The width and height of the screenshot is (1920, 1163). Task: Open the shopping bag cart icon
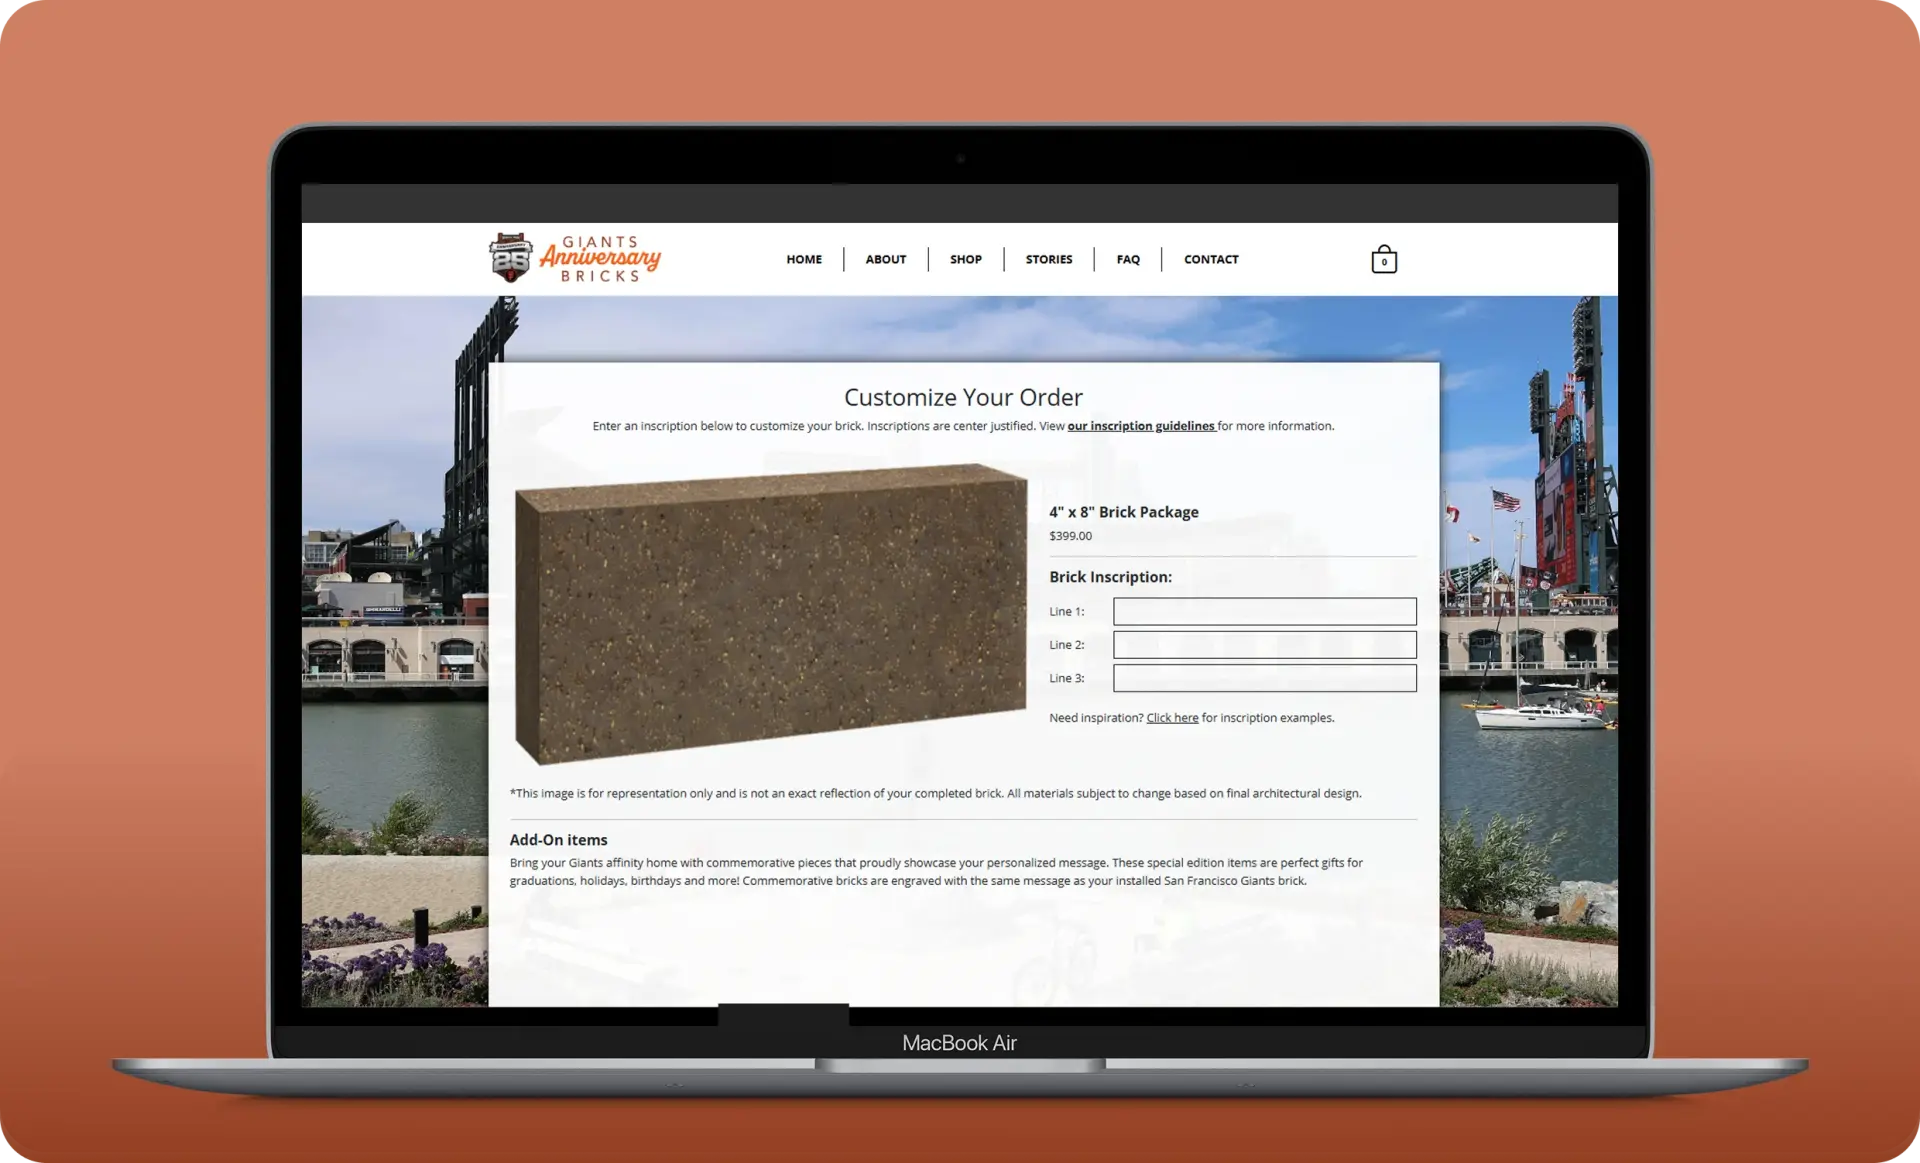coord(1384,259)
